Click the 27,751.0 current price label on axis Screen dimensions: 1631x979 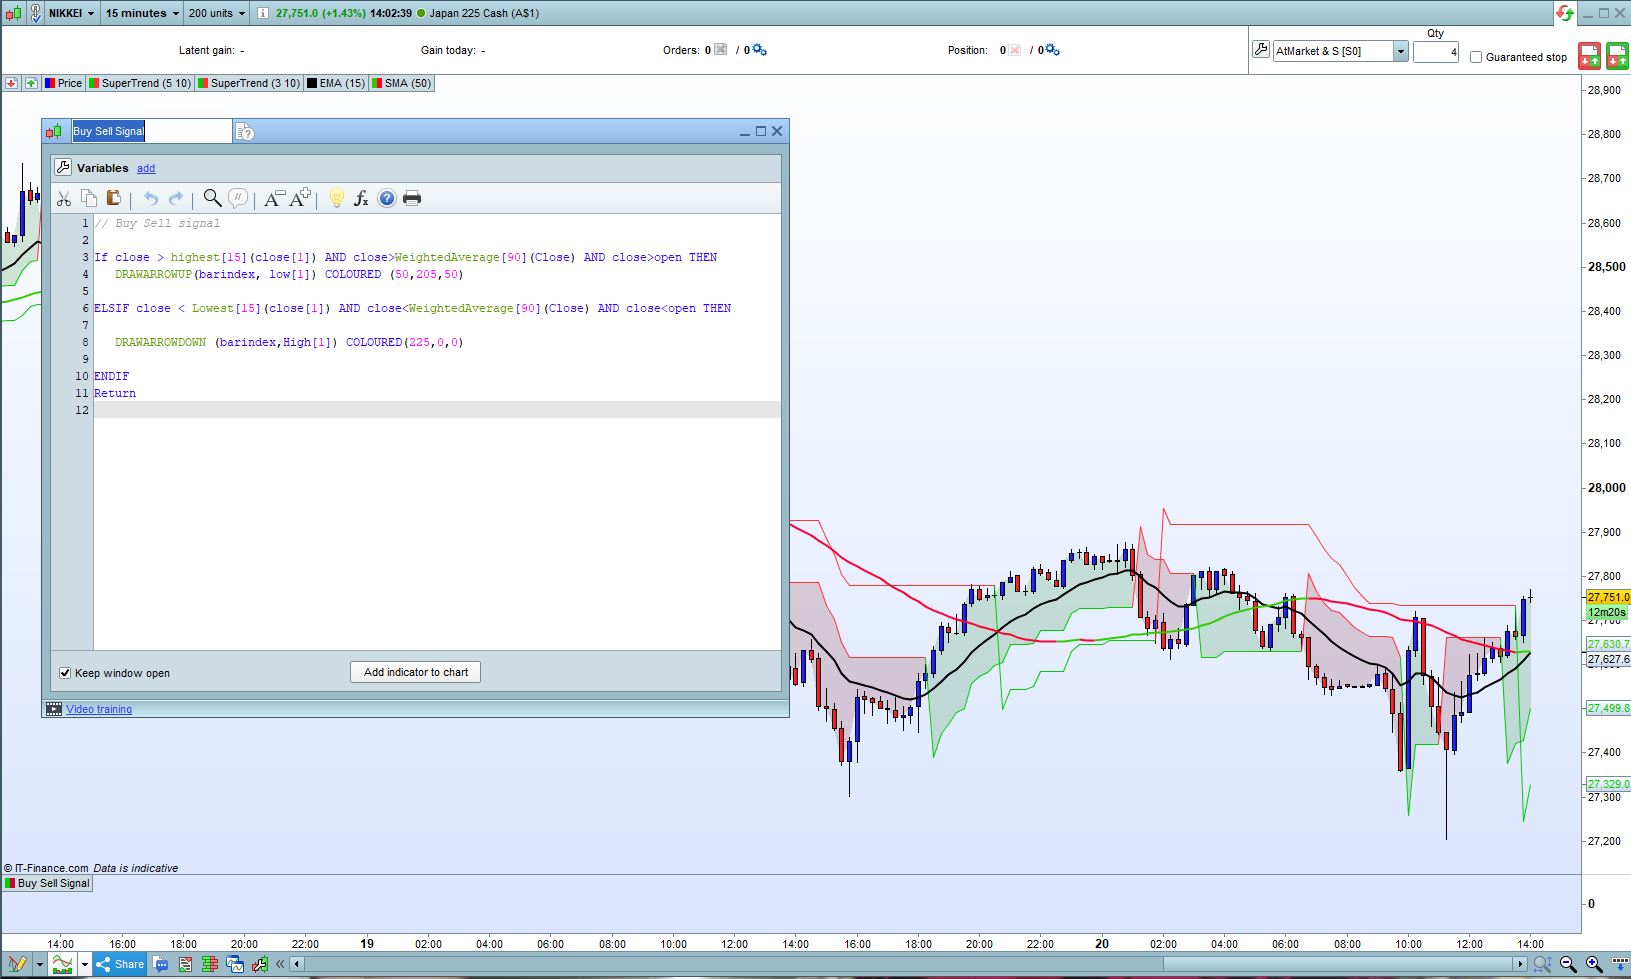pyautogui.click(x=1608, y=597)
